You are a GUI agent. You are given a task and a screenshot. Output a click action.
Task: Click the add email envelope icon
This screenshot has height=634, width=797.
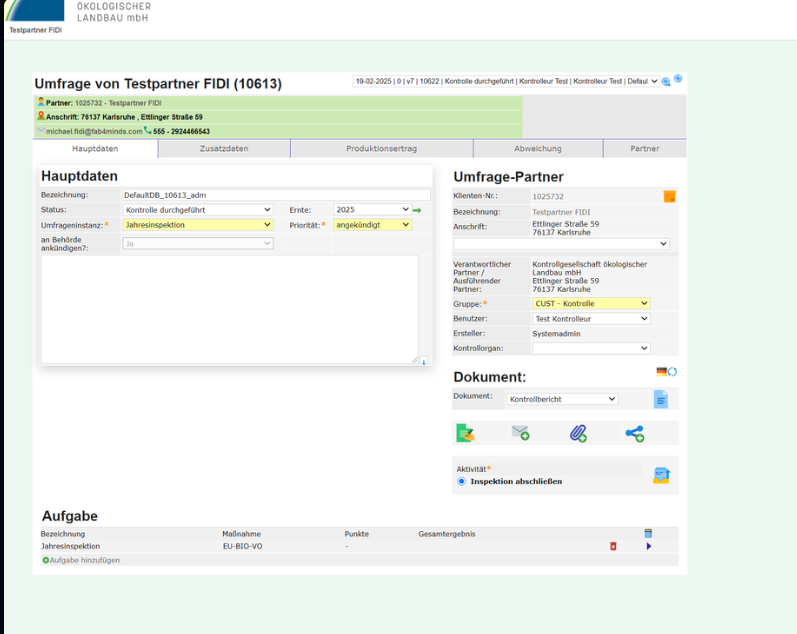click(520, 433)
